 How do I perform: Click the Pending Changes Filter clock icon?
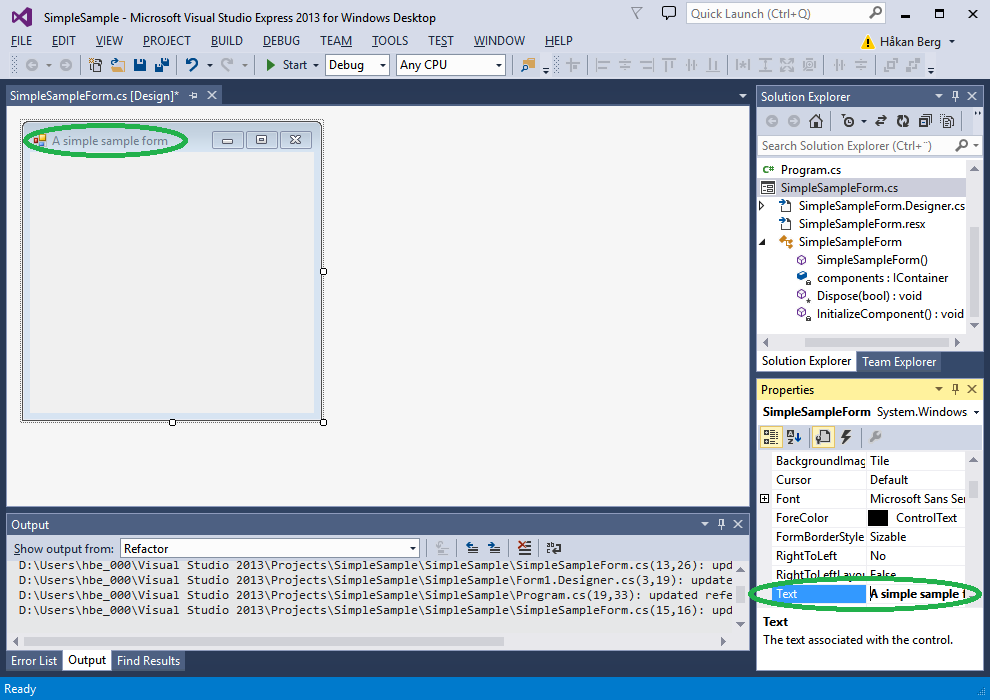(848, 121)
